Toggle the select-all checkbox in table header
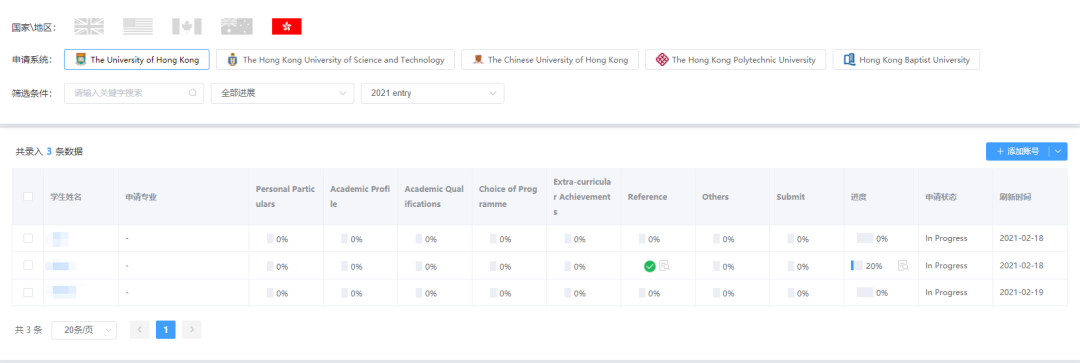Image resolution: width=1080 pixels, height=363 pixels. [x=28, y=196]
